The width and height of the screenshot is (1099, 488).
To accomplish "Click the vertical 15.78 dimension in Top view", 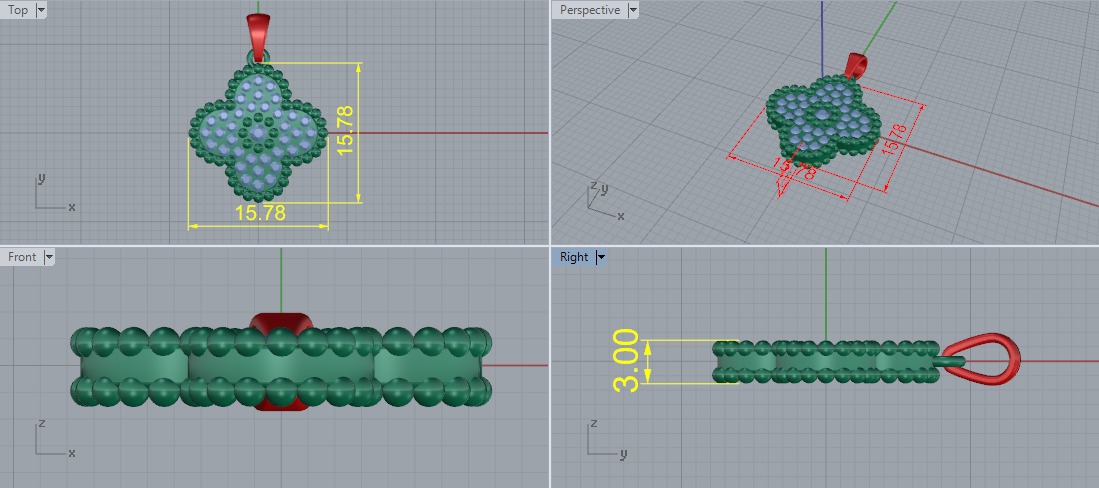I will point(348,130).
